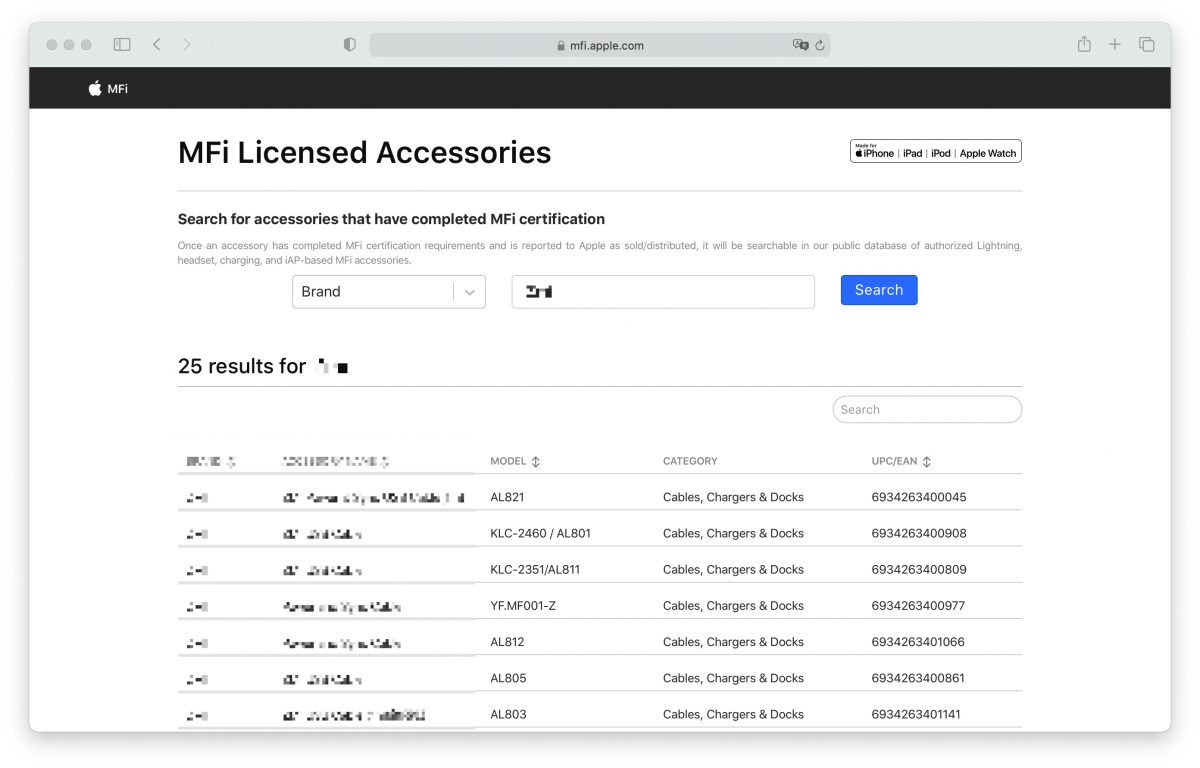Focus the table filter Search box
Viewport: 1200px width, 768px height.
(927, 409)
